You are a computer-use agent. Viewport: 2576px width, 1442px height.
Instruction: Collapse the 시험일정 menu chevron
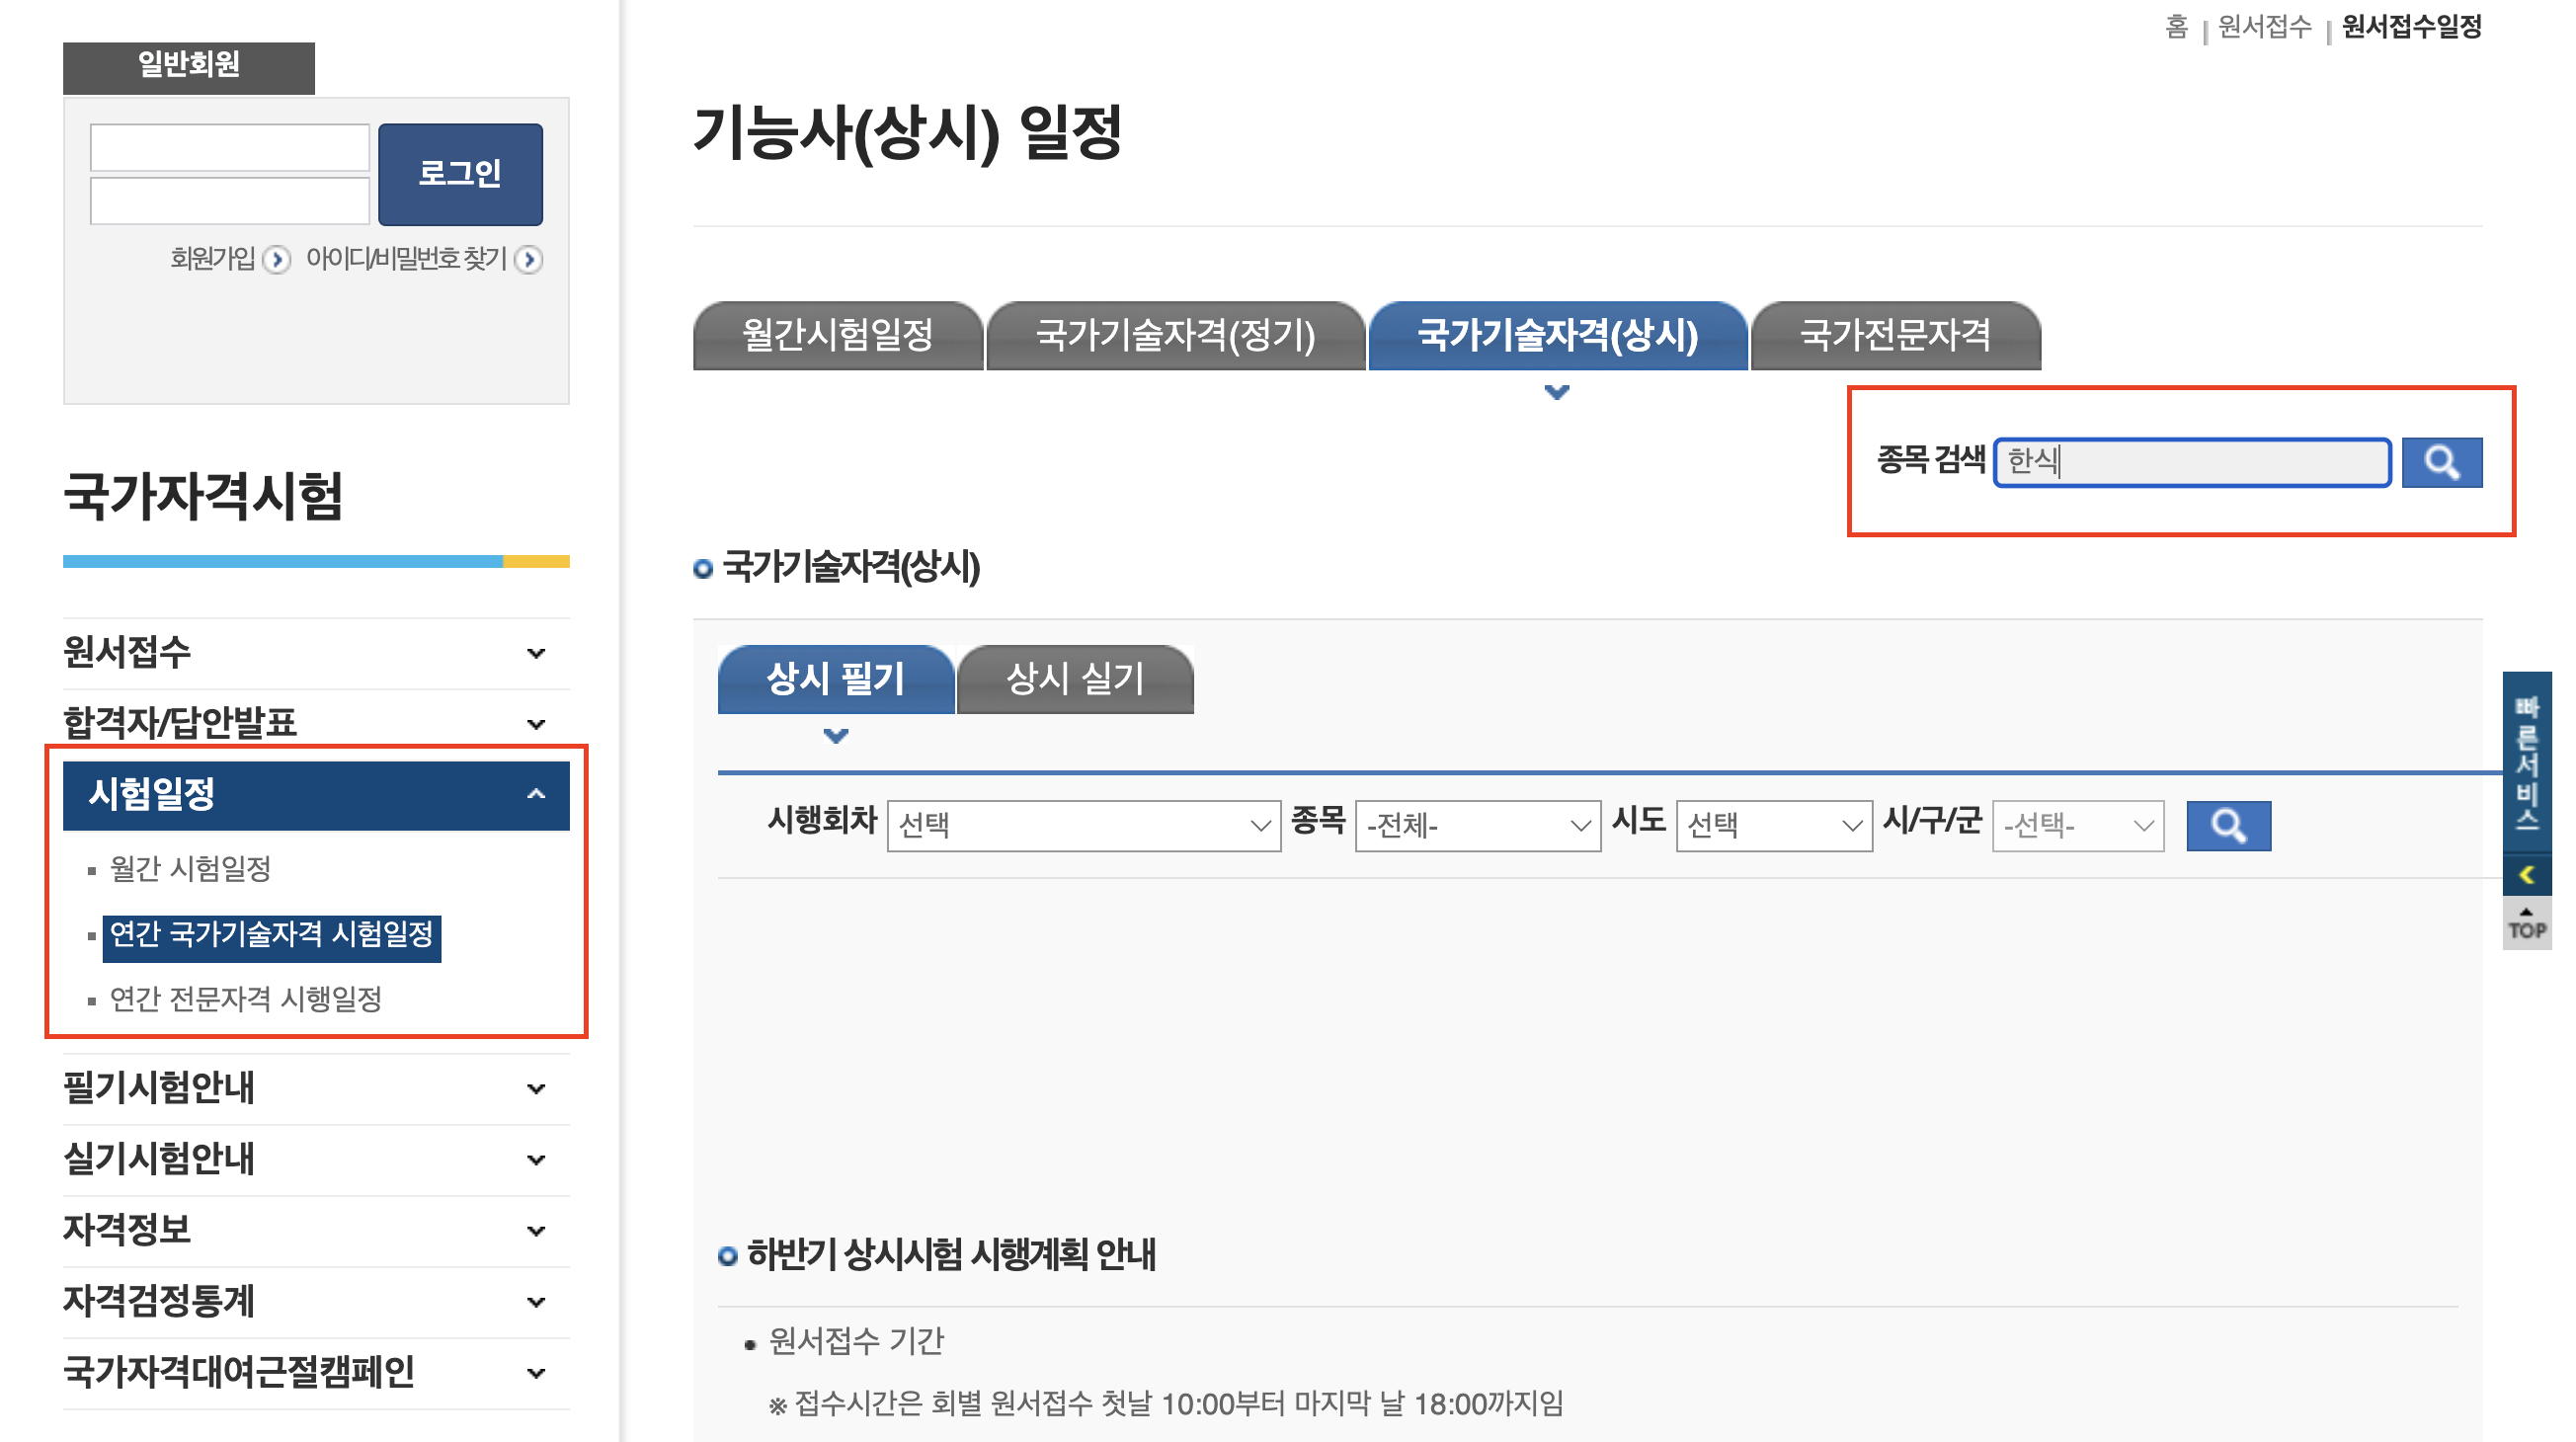point(536,795)
